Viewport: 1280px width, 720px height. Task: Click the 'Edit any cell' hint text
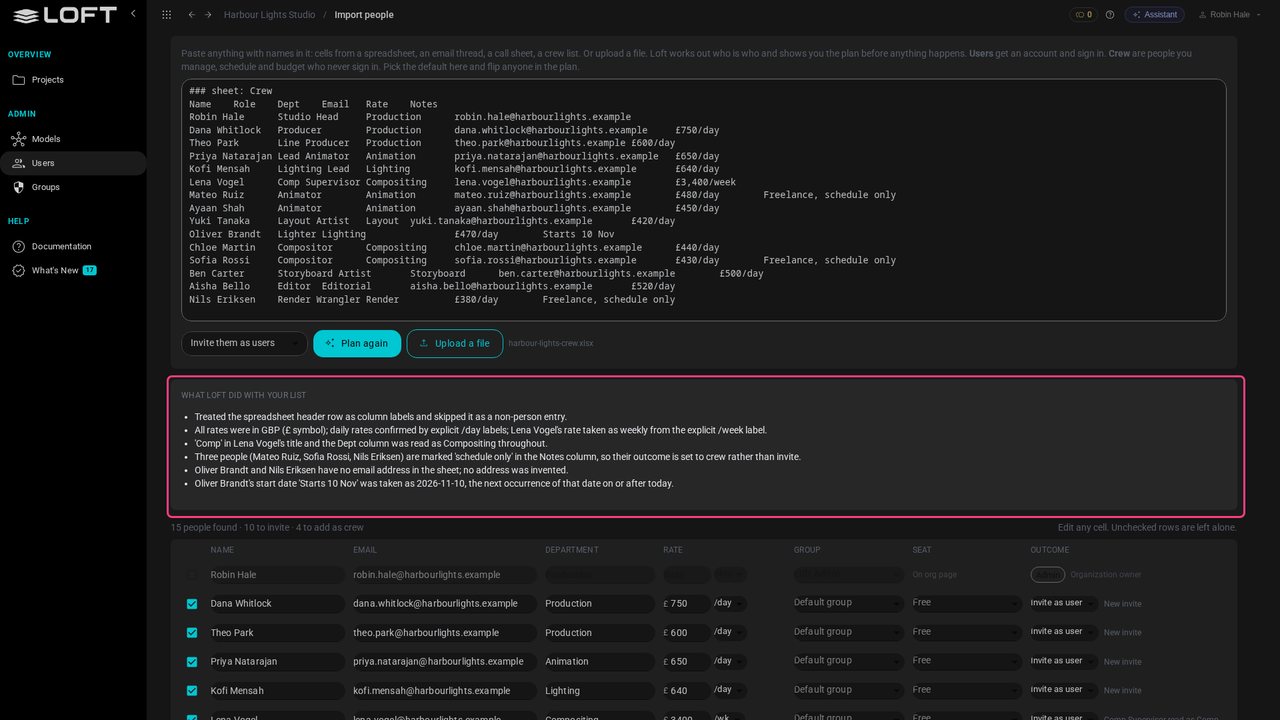[1147, 527]
